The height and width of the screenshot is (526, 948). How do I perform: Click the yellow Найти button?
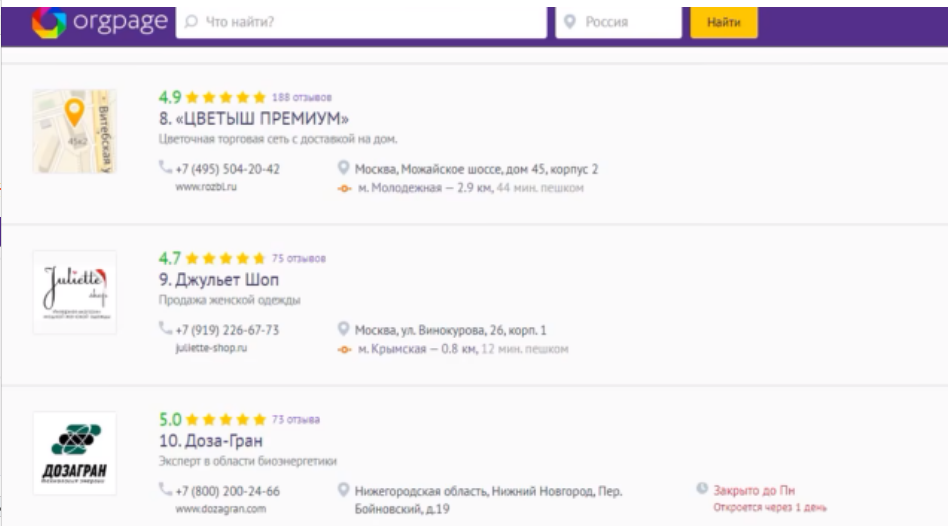(x=724, y=22)
